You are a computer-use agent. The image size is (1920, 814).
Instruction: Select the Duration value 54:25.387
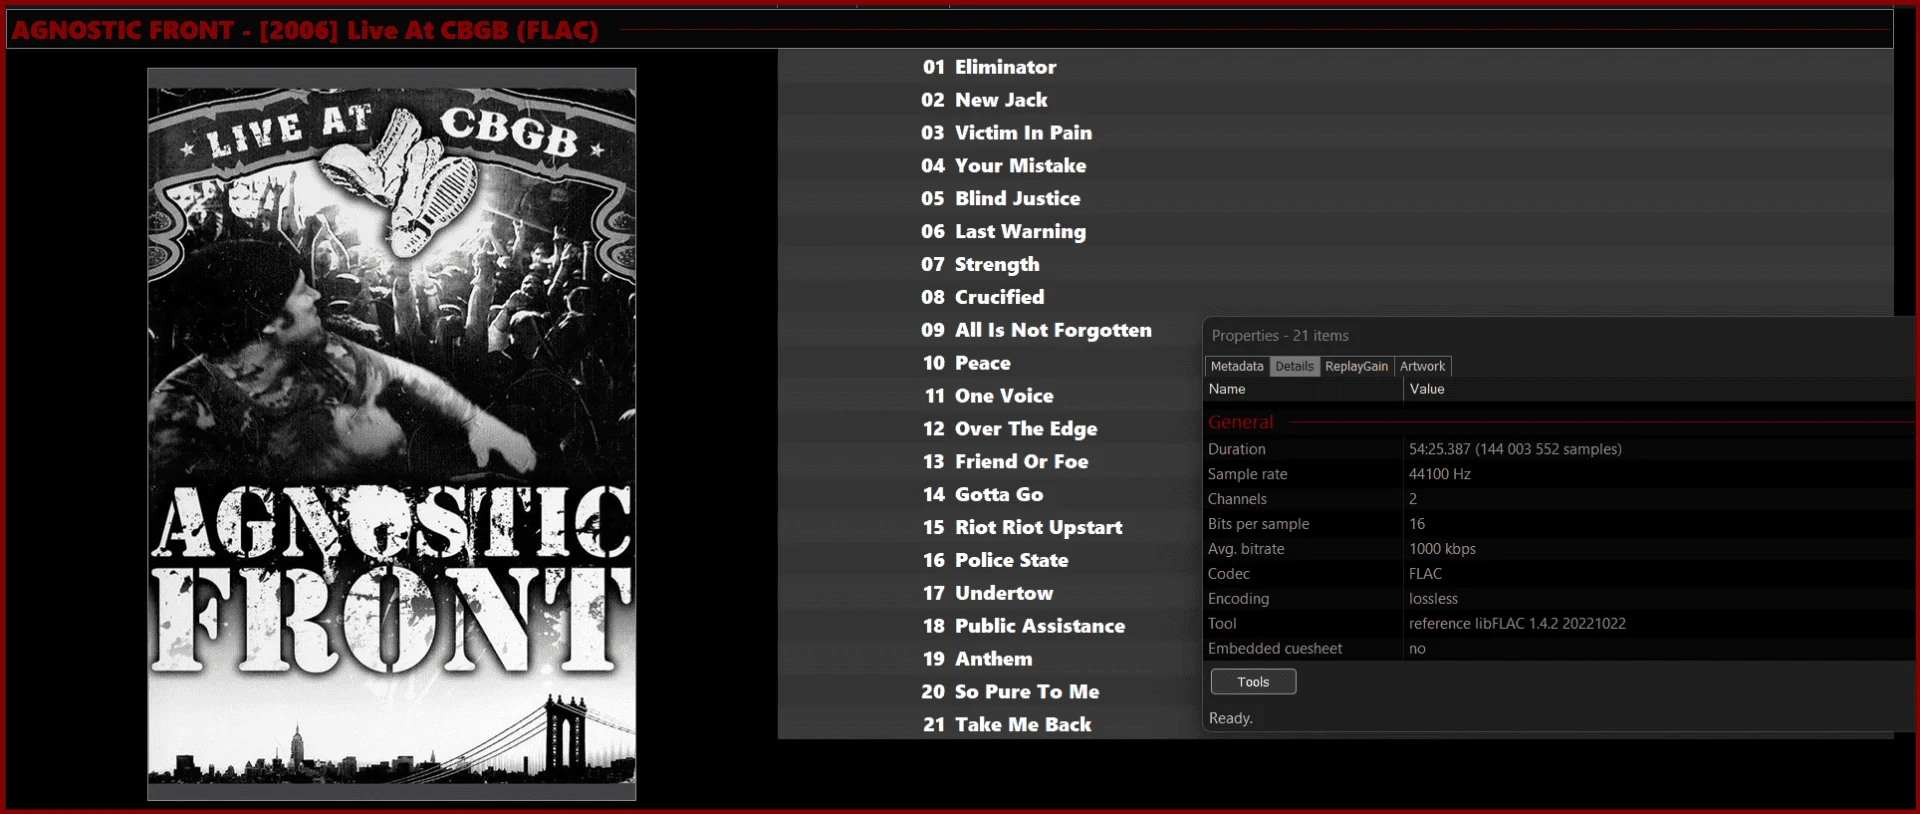(1515, 449)
